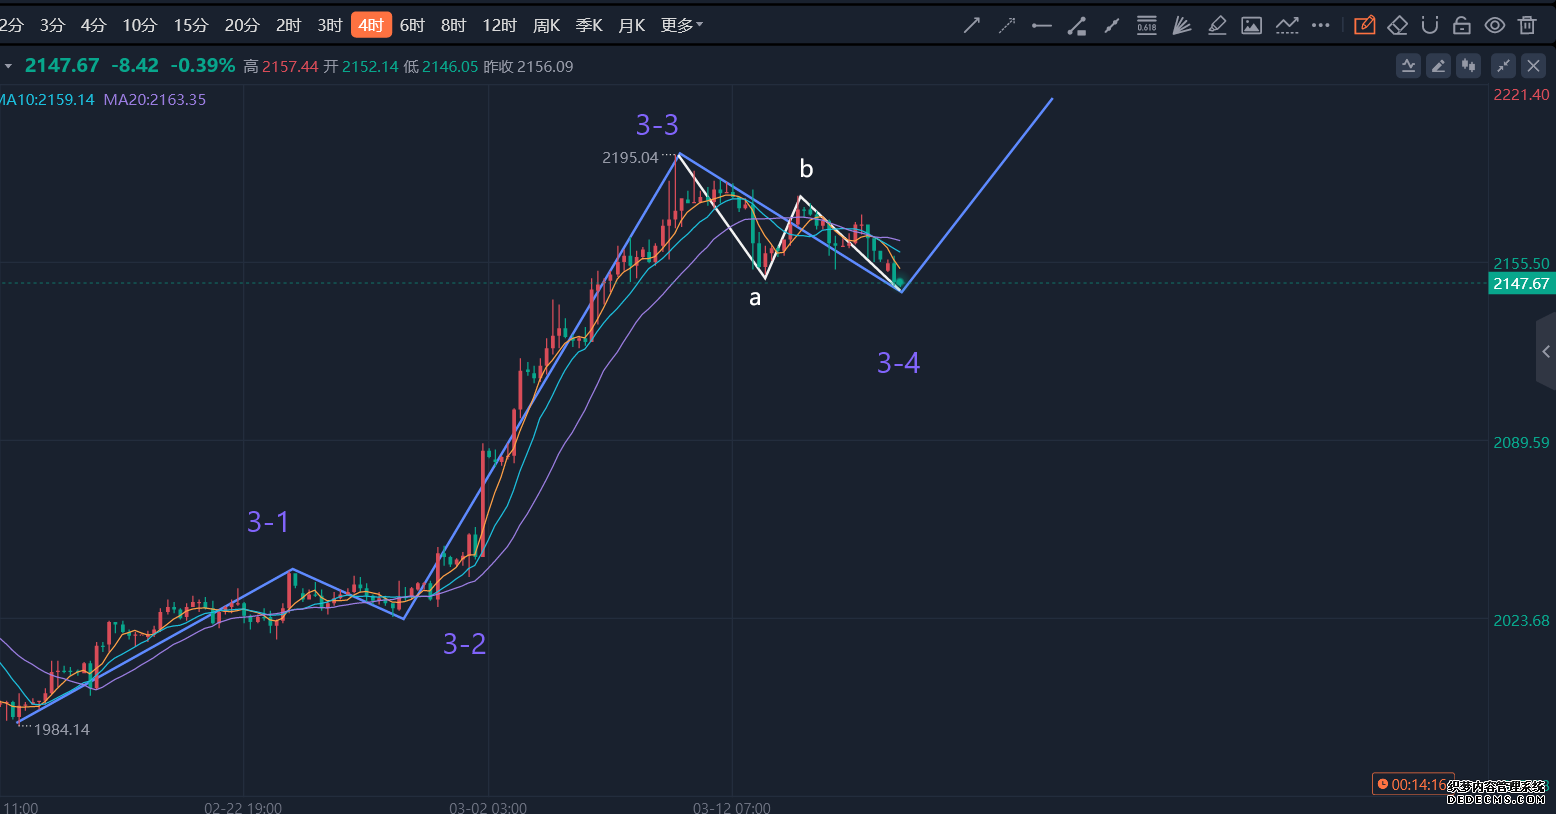This screenshot has width=1556, height=814.
Task: Toggle drawings visibility eye icon
Action: (1494, 25)
